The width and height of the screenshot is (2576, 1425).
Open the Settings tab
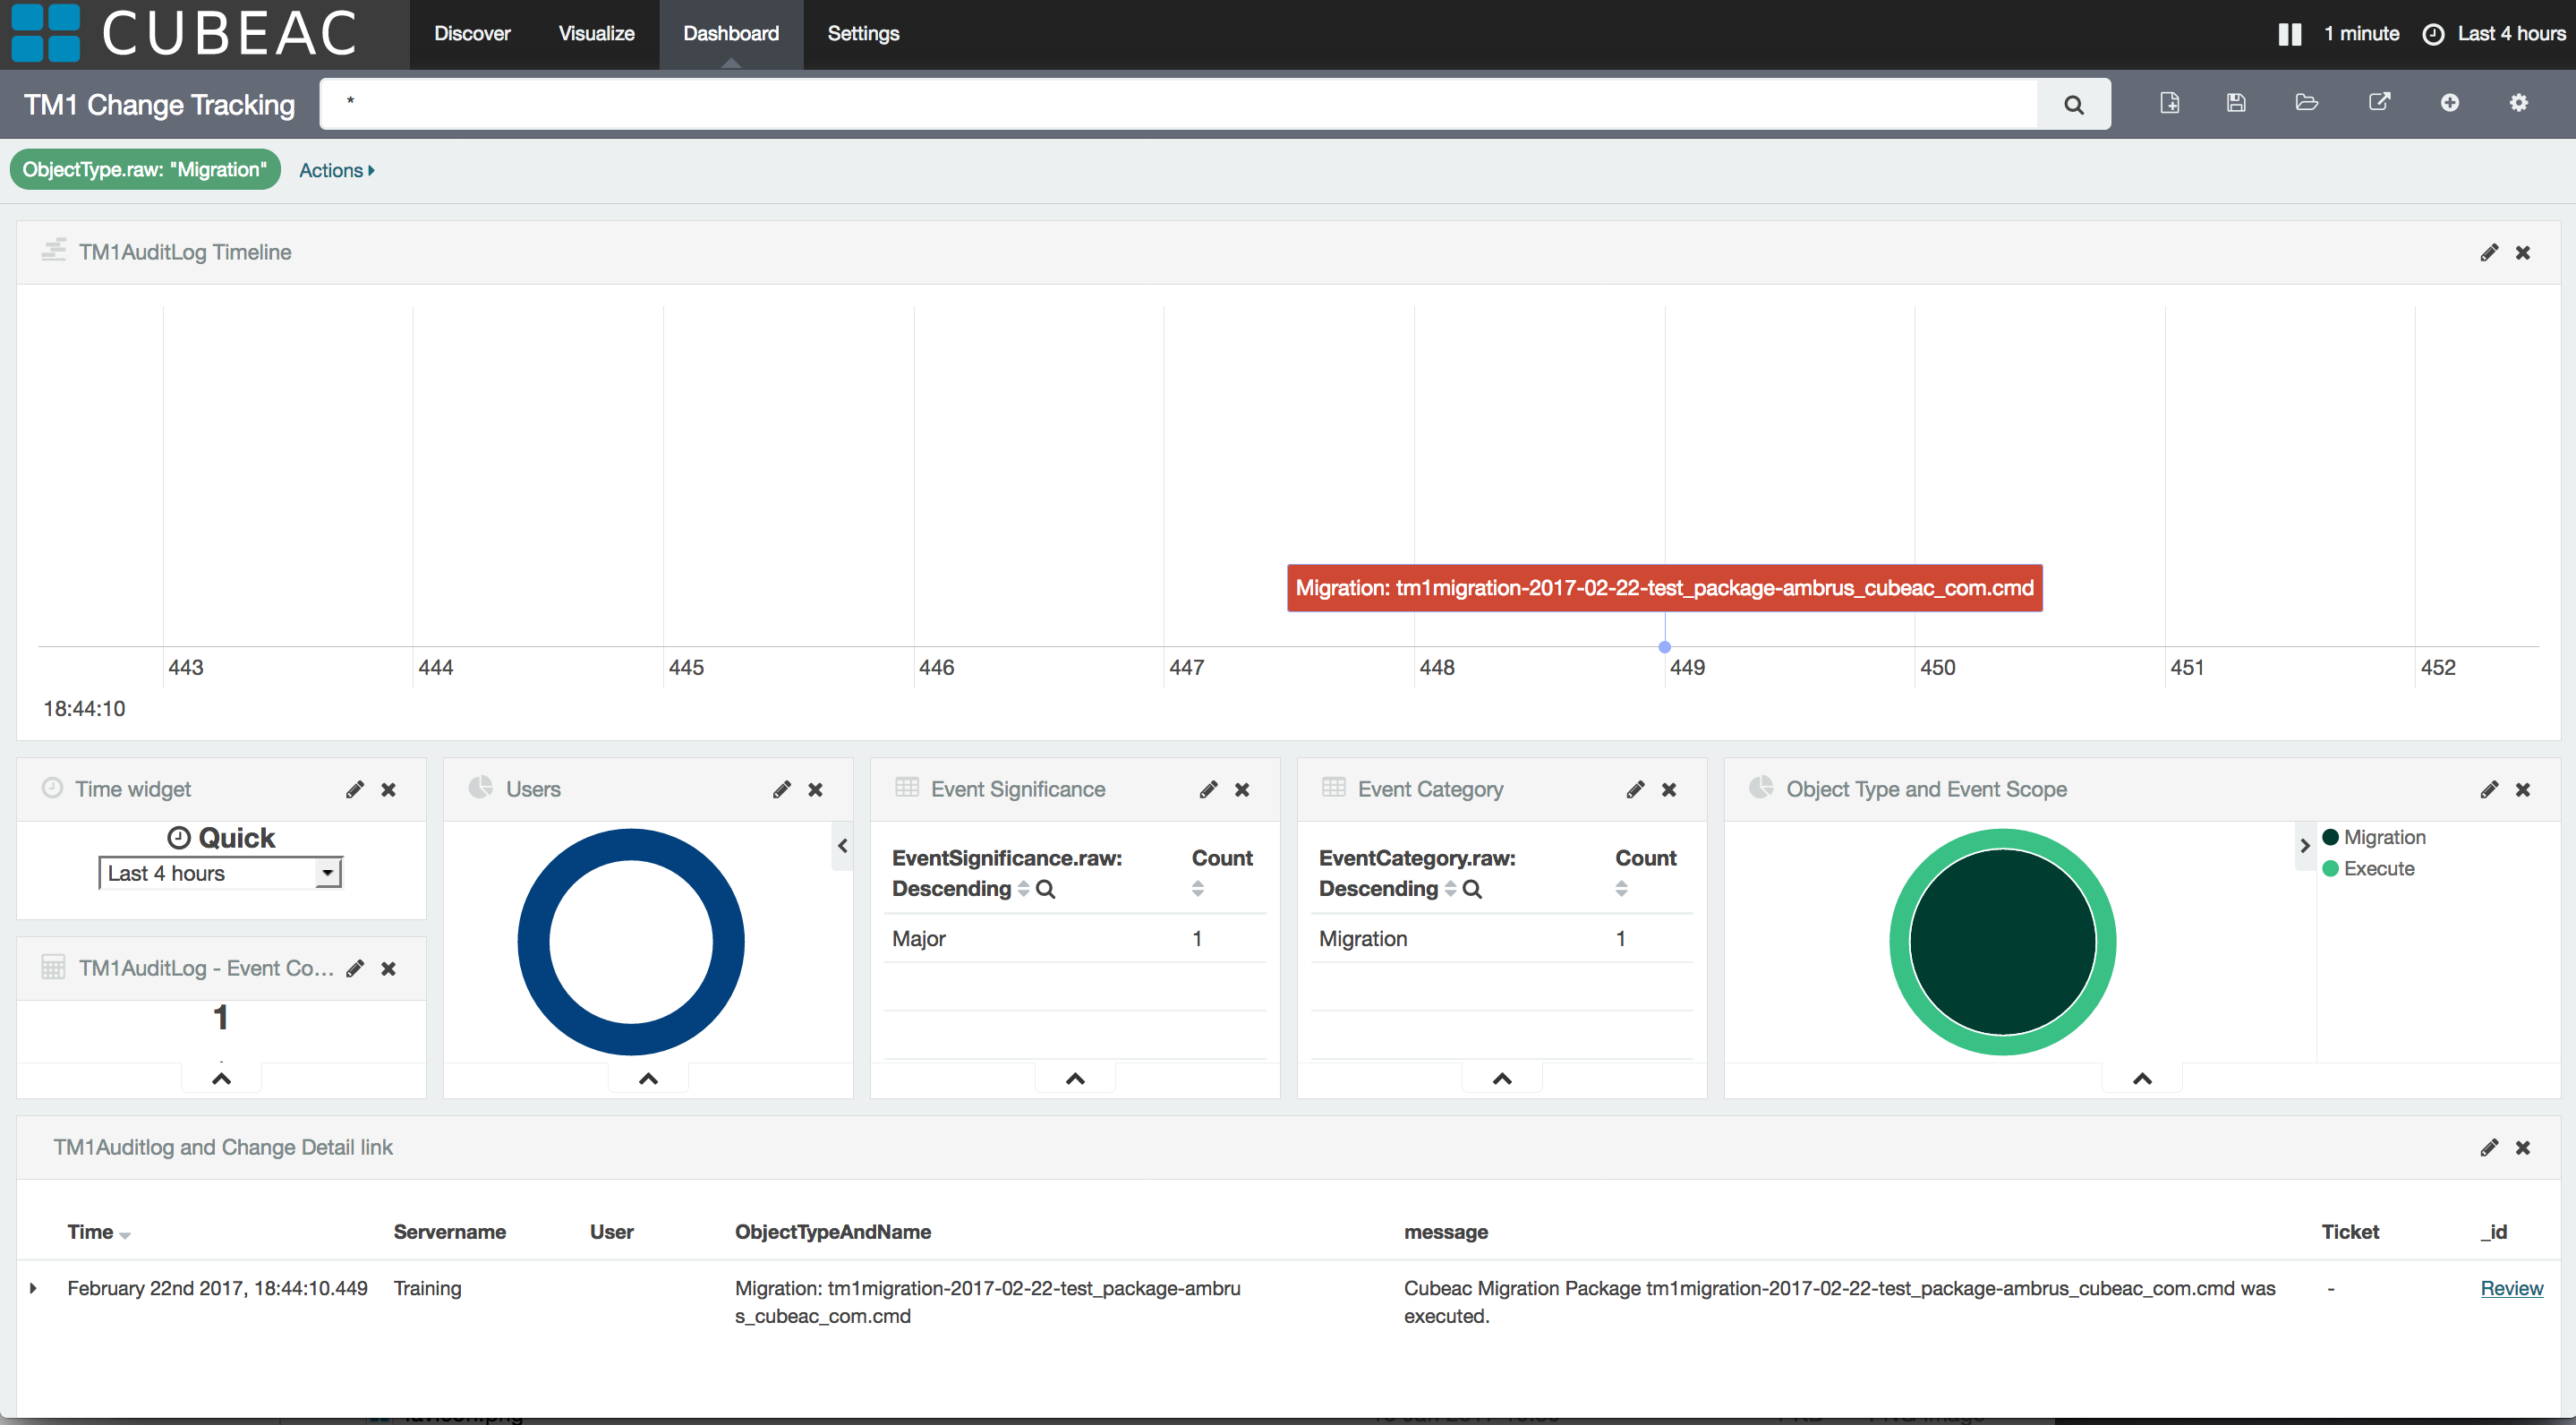coord(863,34)
